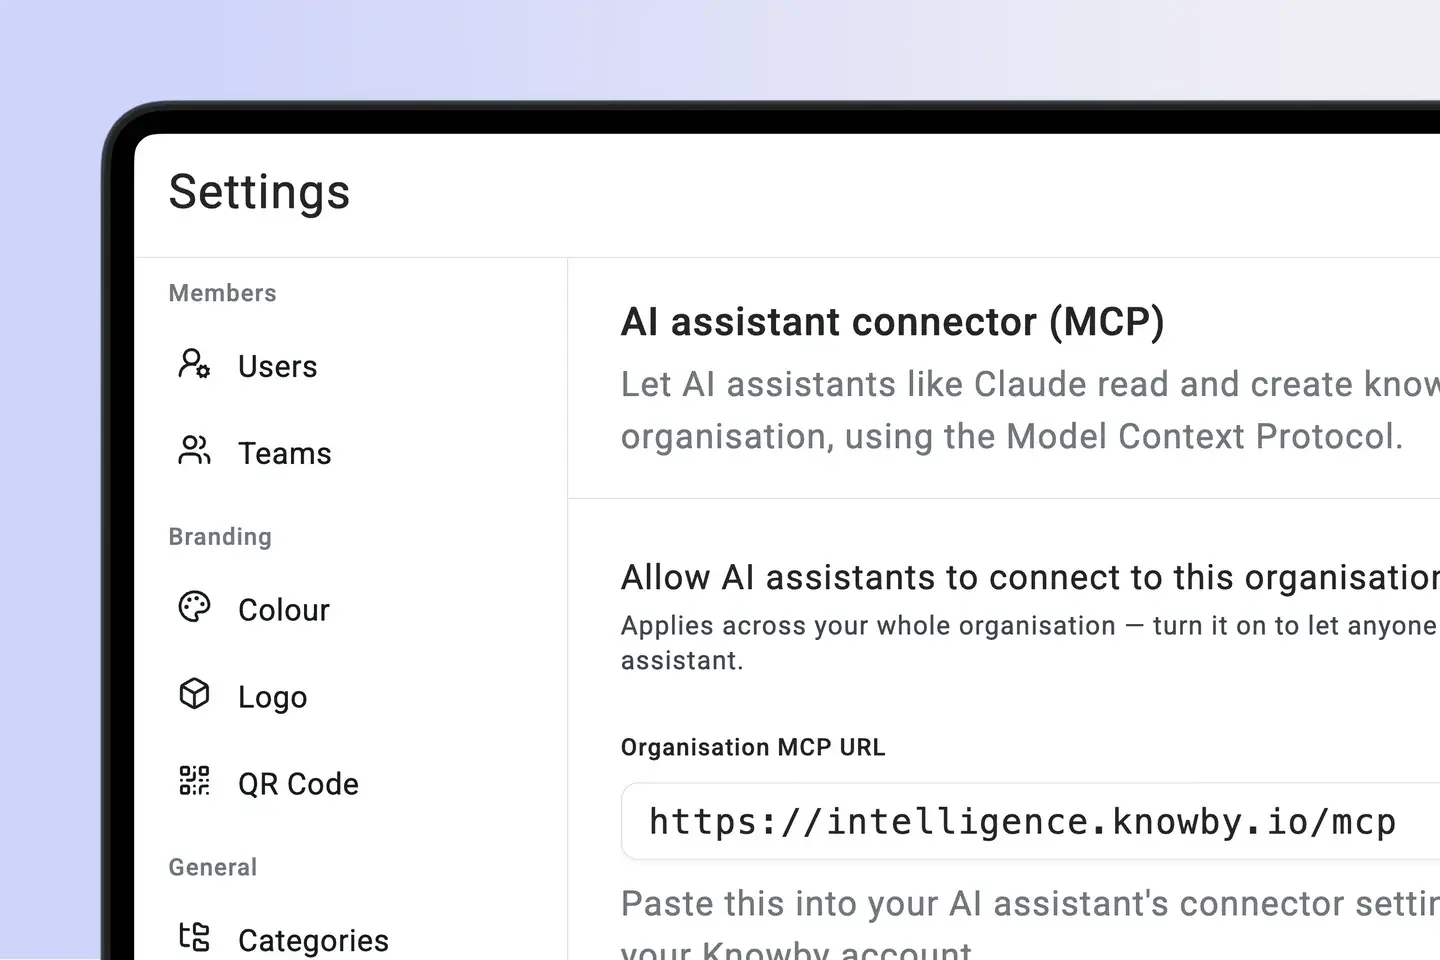Click the Organisation MCP URL field

coord(1030,821)
